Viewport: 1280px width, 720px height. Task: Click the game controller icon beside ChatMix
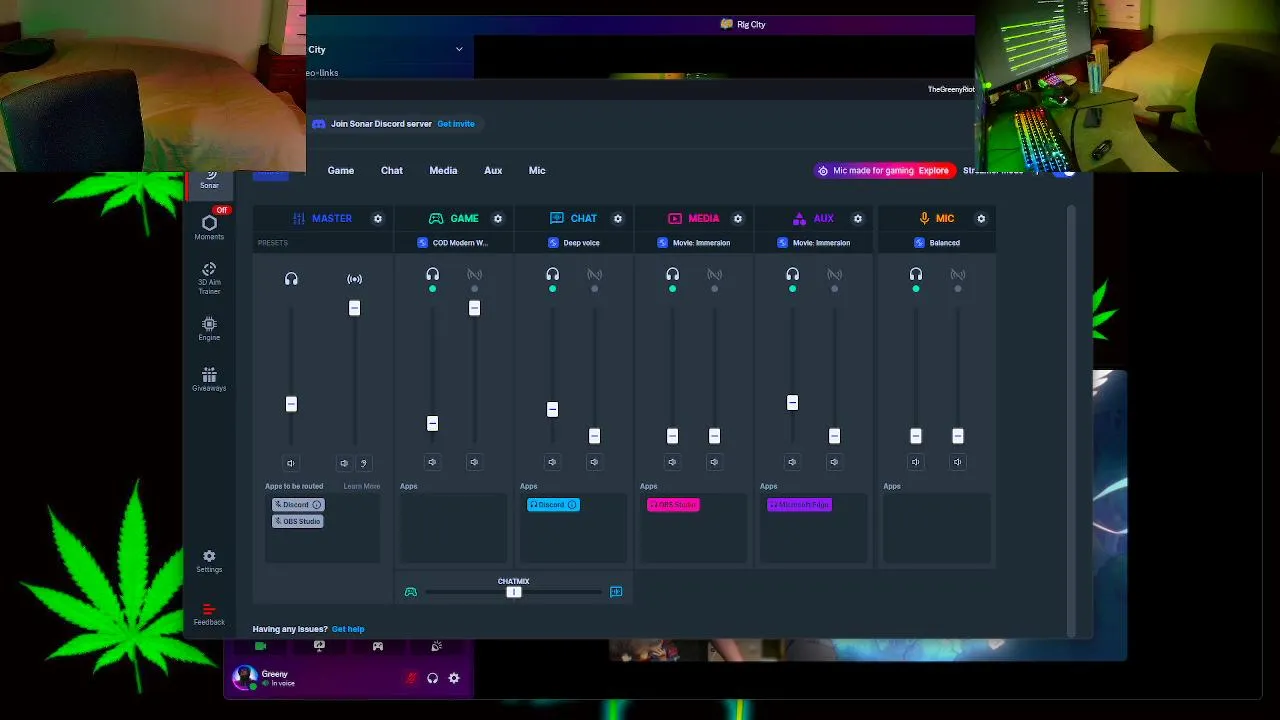tap(410, 592)
